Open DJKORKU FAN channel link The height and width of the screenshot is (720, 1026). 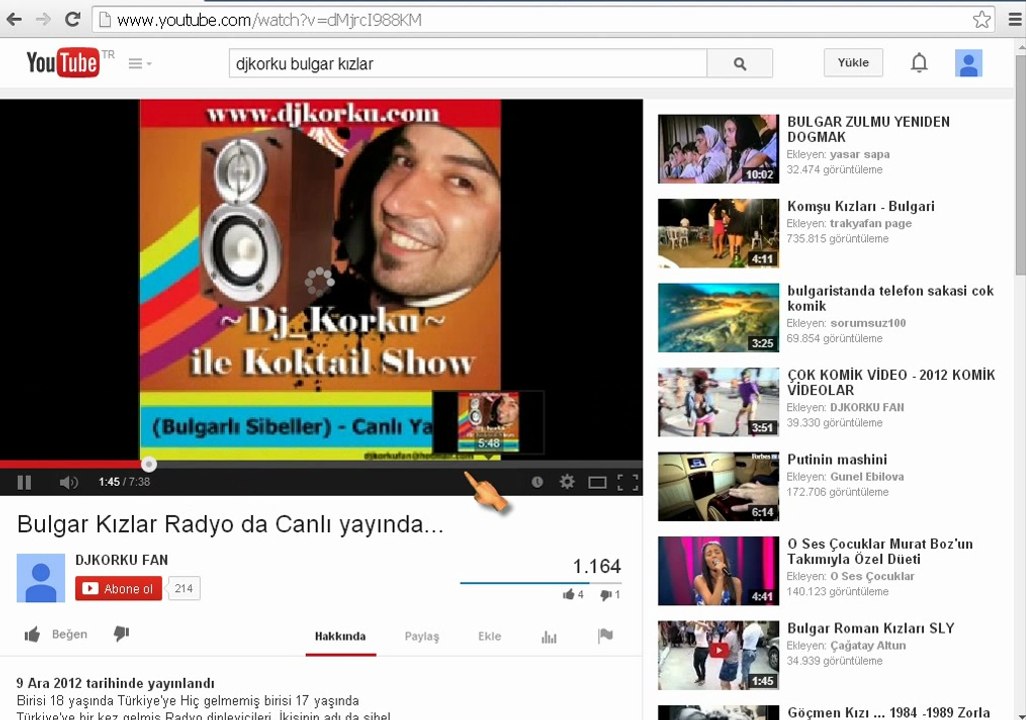click(122, 560)
